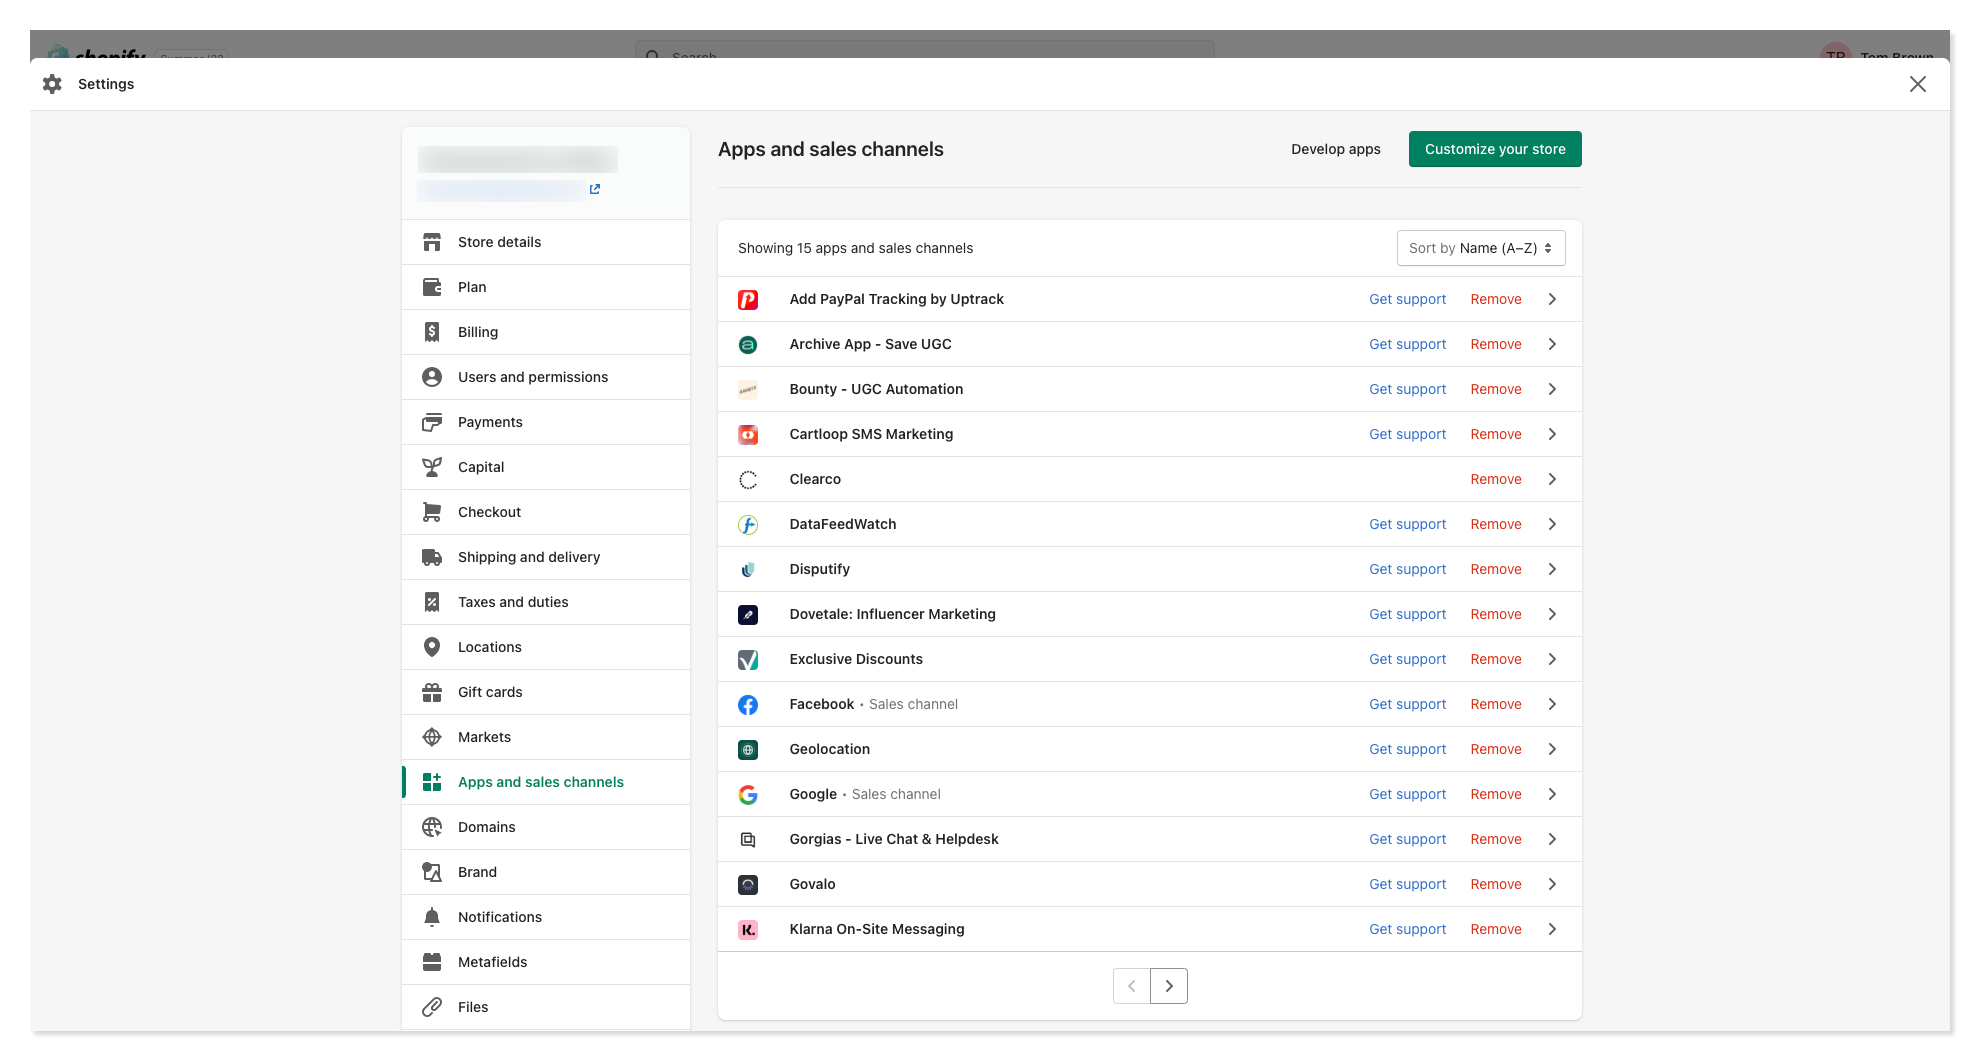The image size is (1980, 1061).
Task: Click the DataFeedWatch app icon
Action: [x=748, y=524]
